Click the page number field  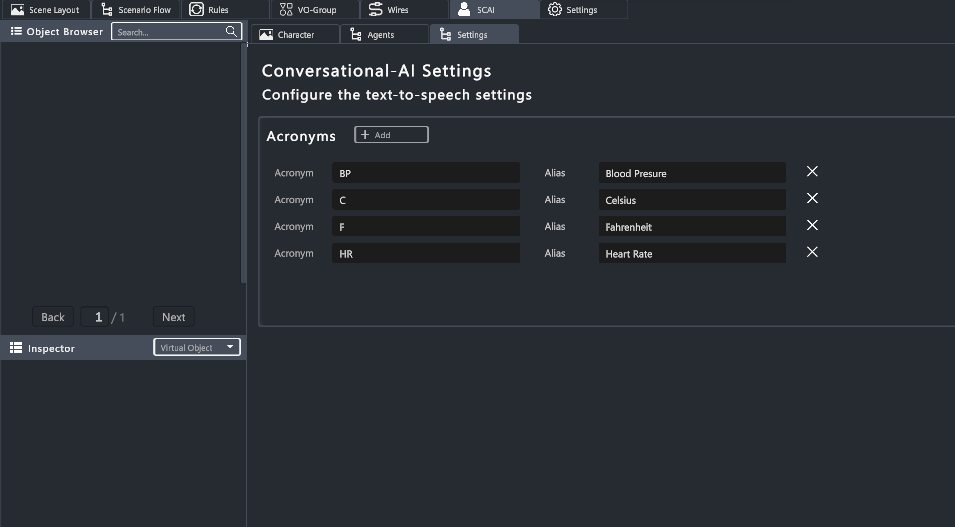click(98, 317)
